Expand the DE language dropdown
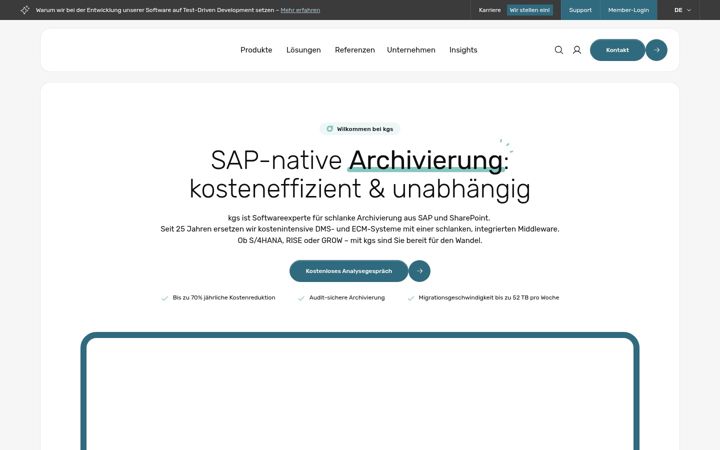Screen dimensions: 720x450 682,10
